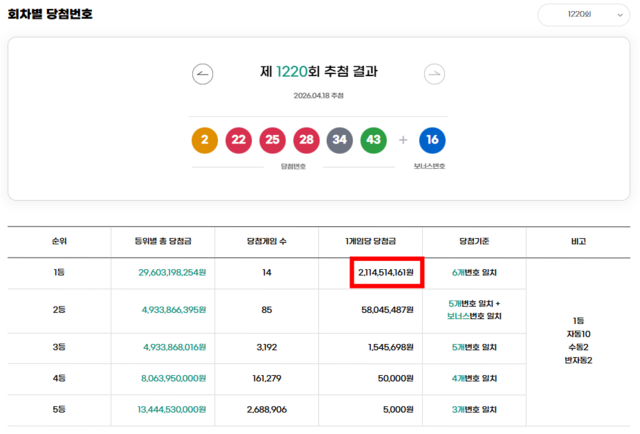Click the red winning ball number 22

(x=239, y=140)
